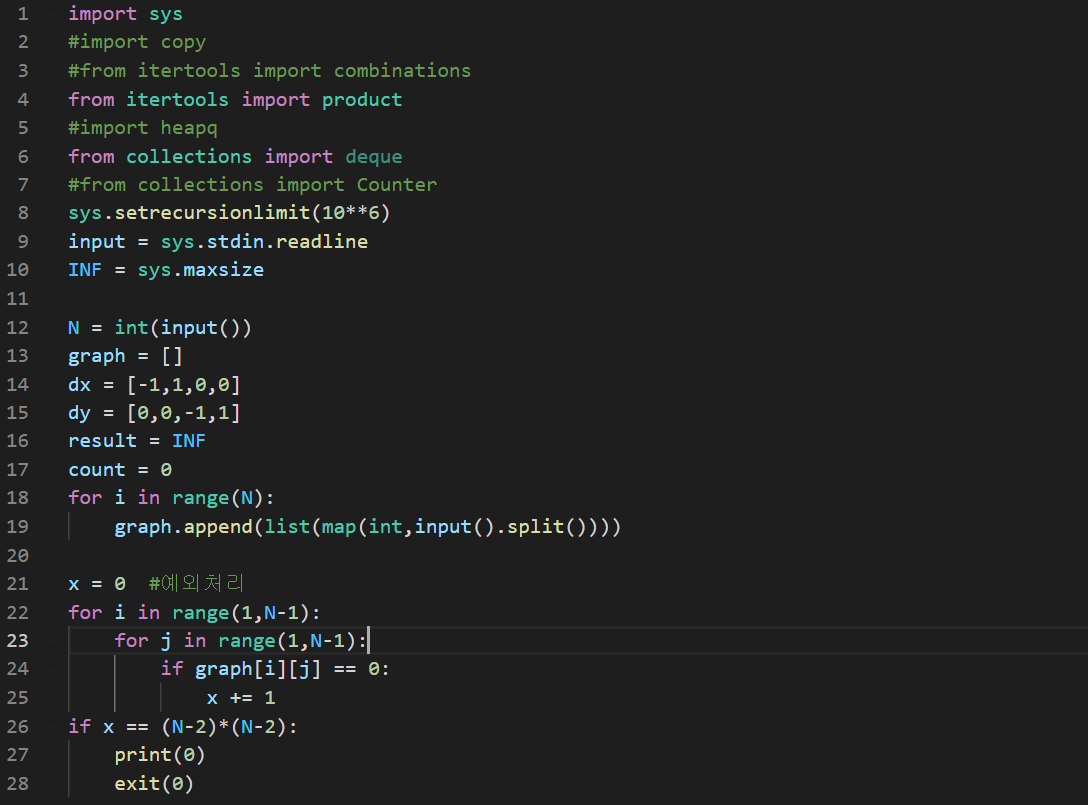Place cursor on the word 'combinations'
The width and height of the screenshot is (1088, 805).
pyautogui.click(x=402, y=71)
